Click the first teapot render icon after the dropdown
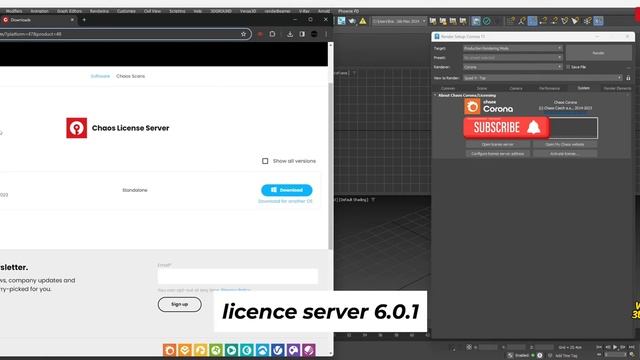Viewport: 640px width, 360px height. point(433,21)
